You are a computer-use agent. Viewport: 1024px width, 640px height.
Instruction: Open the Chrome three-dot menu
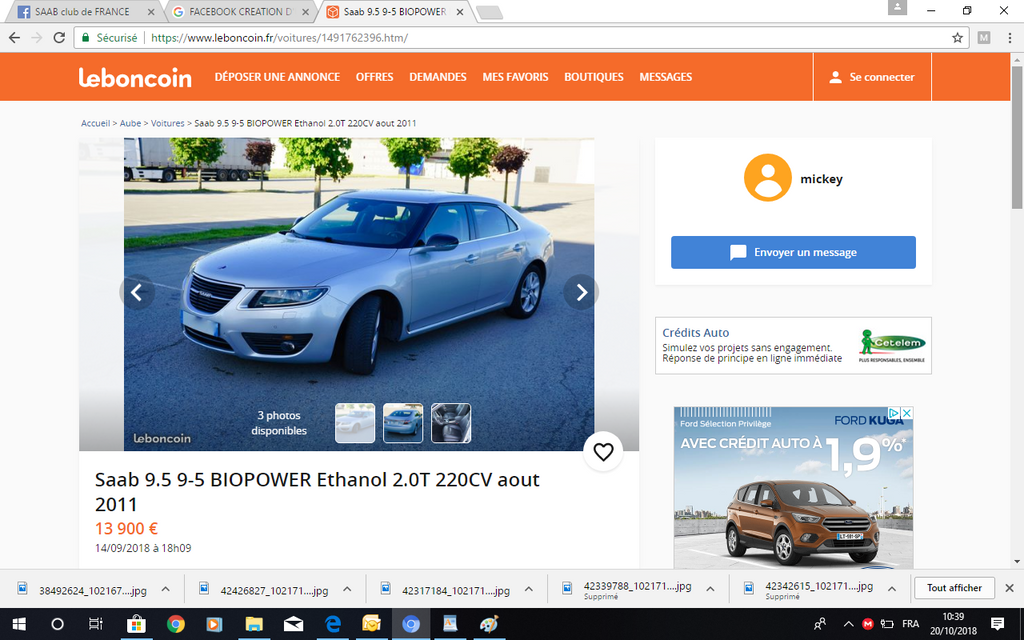[x=1009, y=38]
